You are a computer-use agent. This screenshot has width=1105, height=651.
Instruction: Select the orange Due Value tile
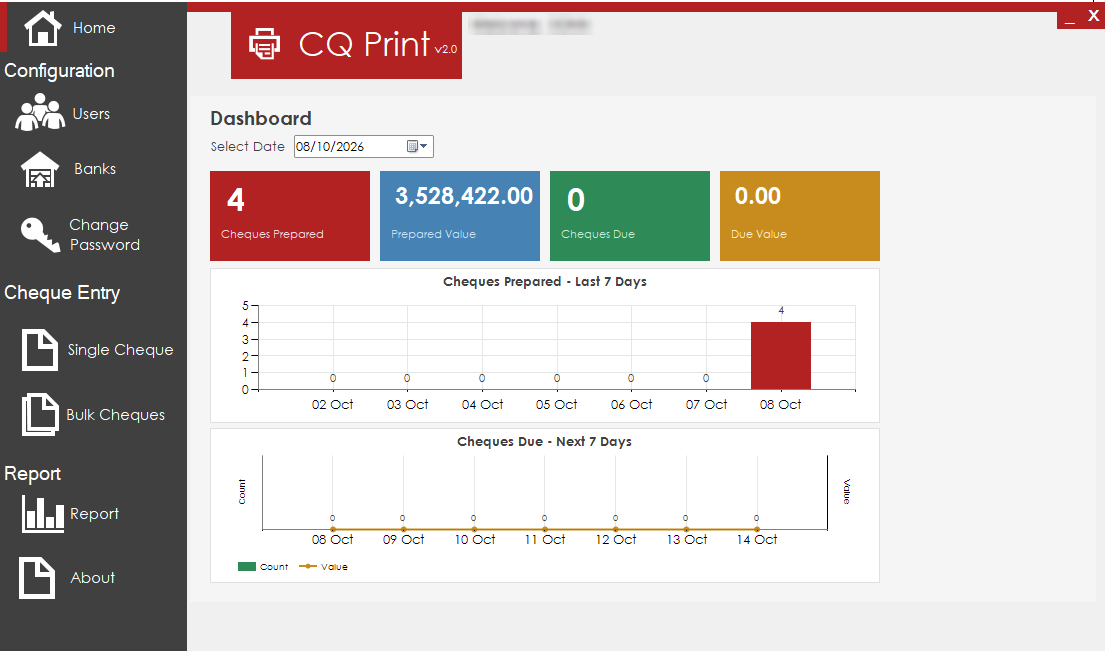point(800,216)
